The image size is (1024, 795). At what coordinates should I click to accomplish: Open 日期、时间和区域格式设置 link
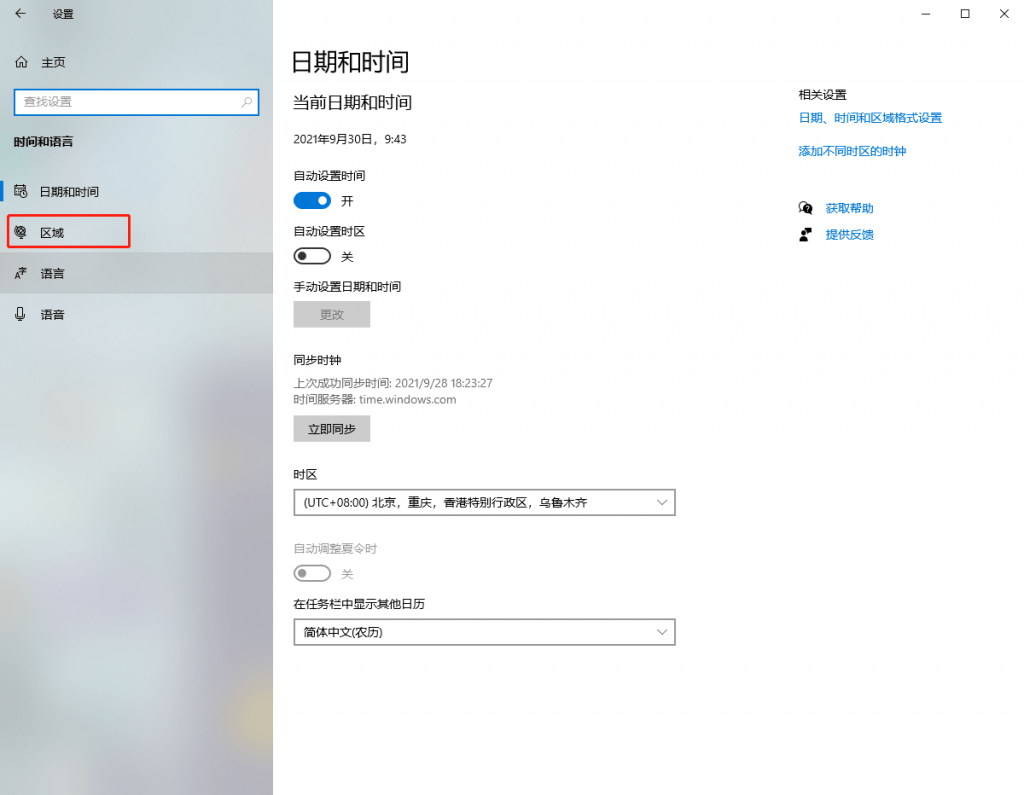coord(870,118)
